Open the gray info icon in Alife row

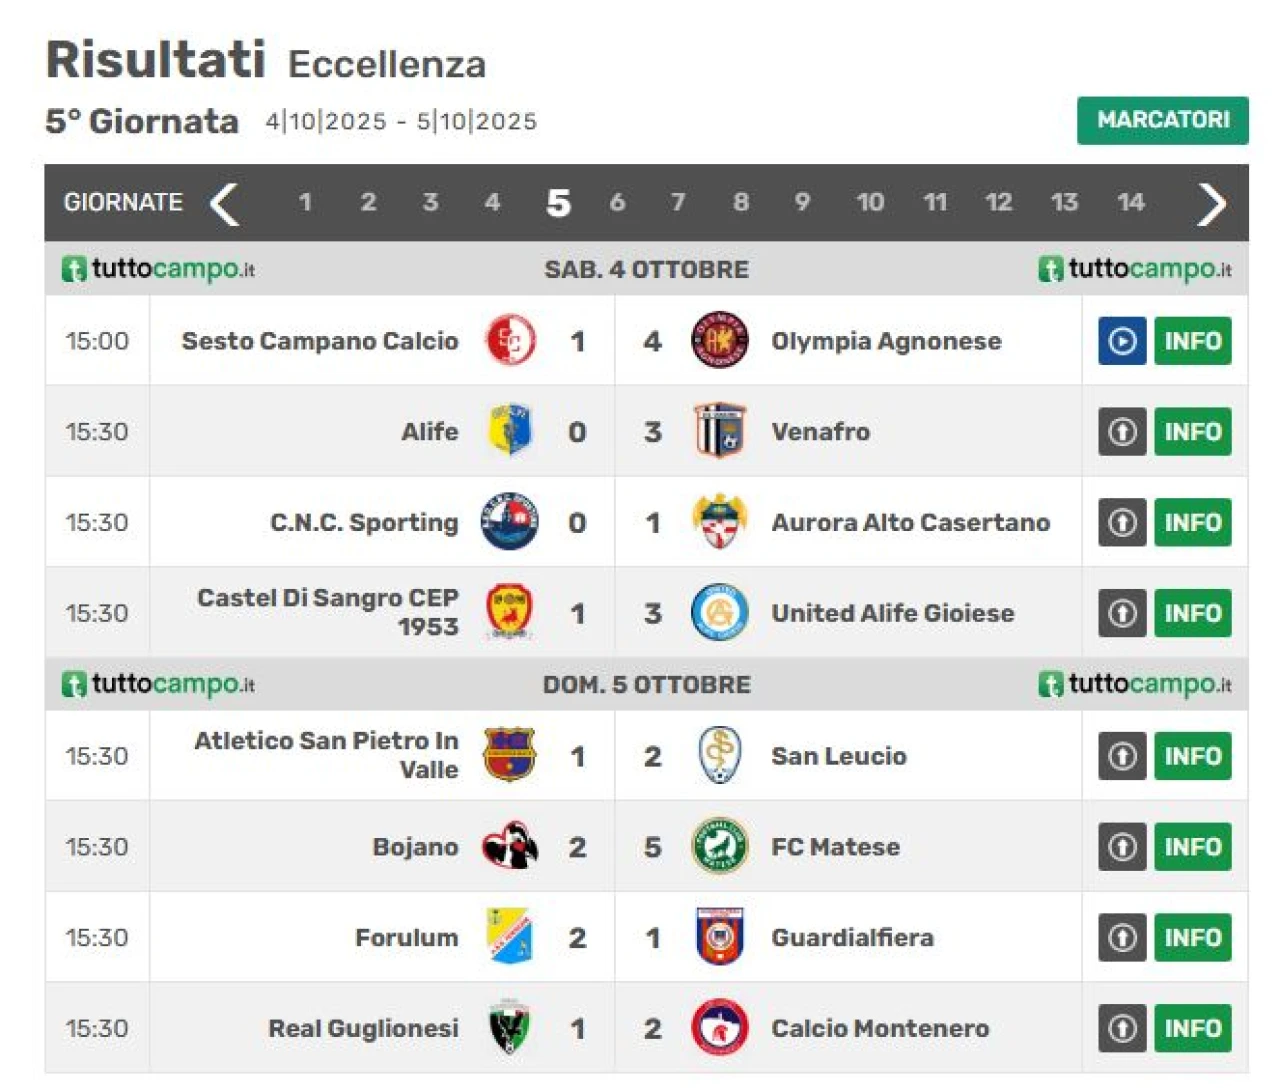(x=1122, y=432)
